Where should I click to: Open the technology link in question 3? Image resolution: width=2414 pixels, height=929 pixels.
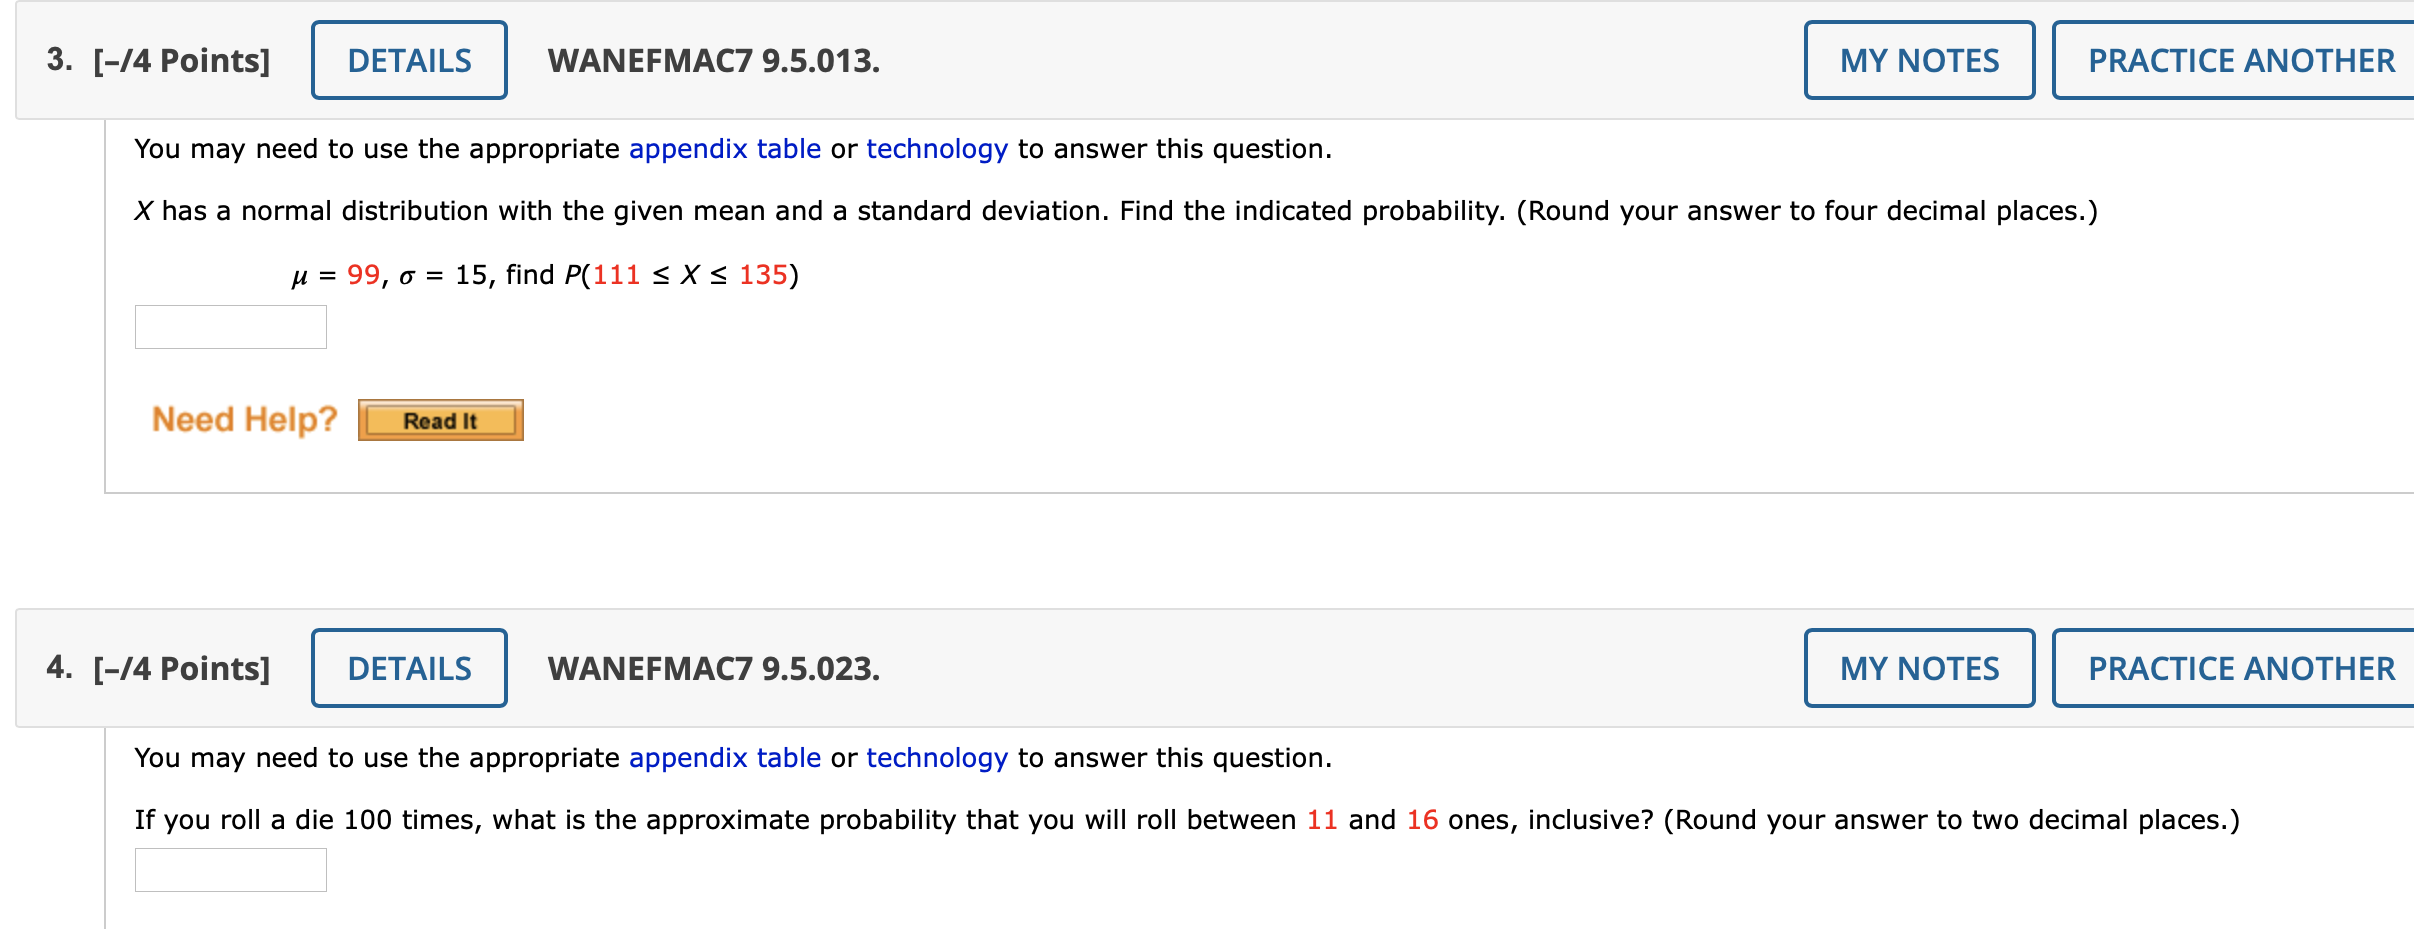pyautogui.click(x=937, y=148)
